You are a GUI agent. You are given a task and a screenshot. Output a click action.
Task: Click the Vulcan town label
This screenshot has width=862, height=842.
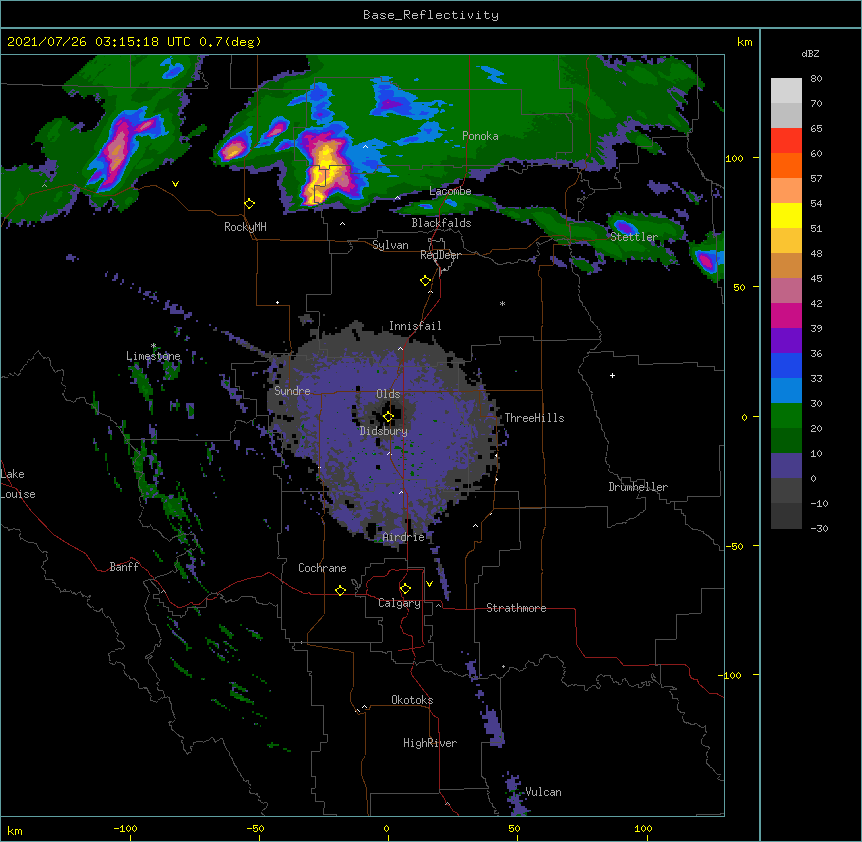click(x=543, y=792)
